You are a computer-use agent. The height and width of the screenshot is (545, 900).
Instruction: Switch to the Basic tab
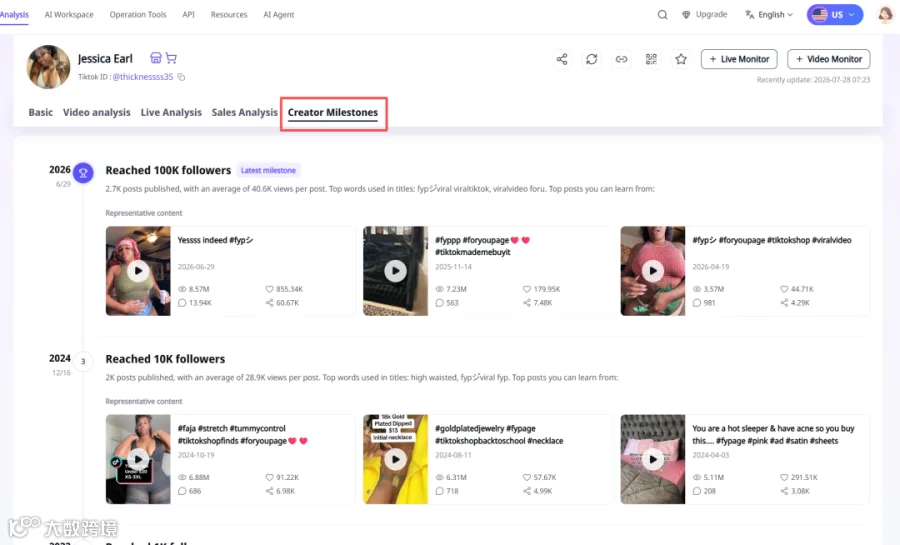click(x=41, y=112)
